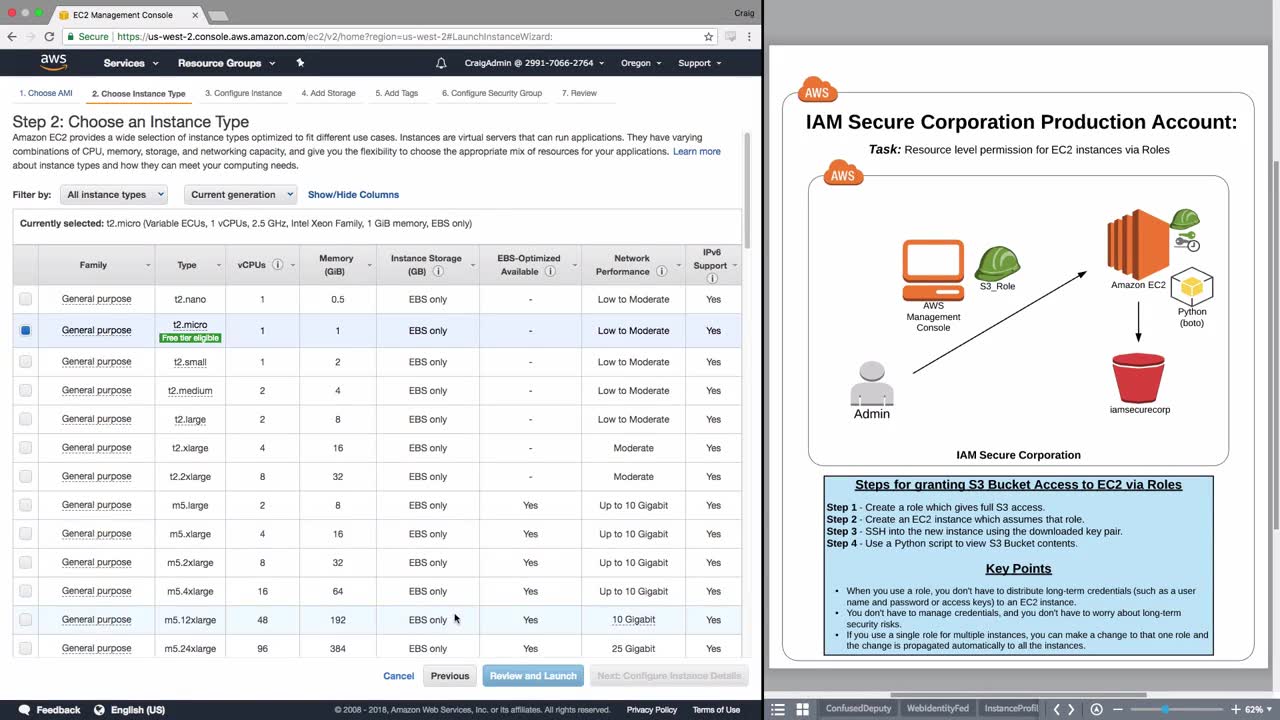
Task: Go back using the browser back arrow
Action: tap(12, 37)
